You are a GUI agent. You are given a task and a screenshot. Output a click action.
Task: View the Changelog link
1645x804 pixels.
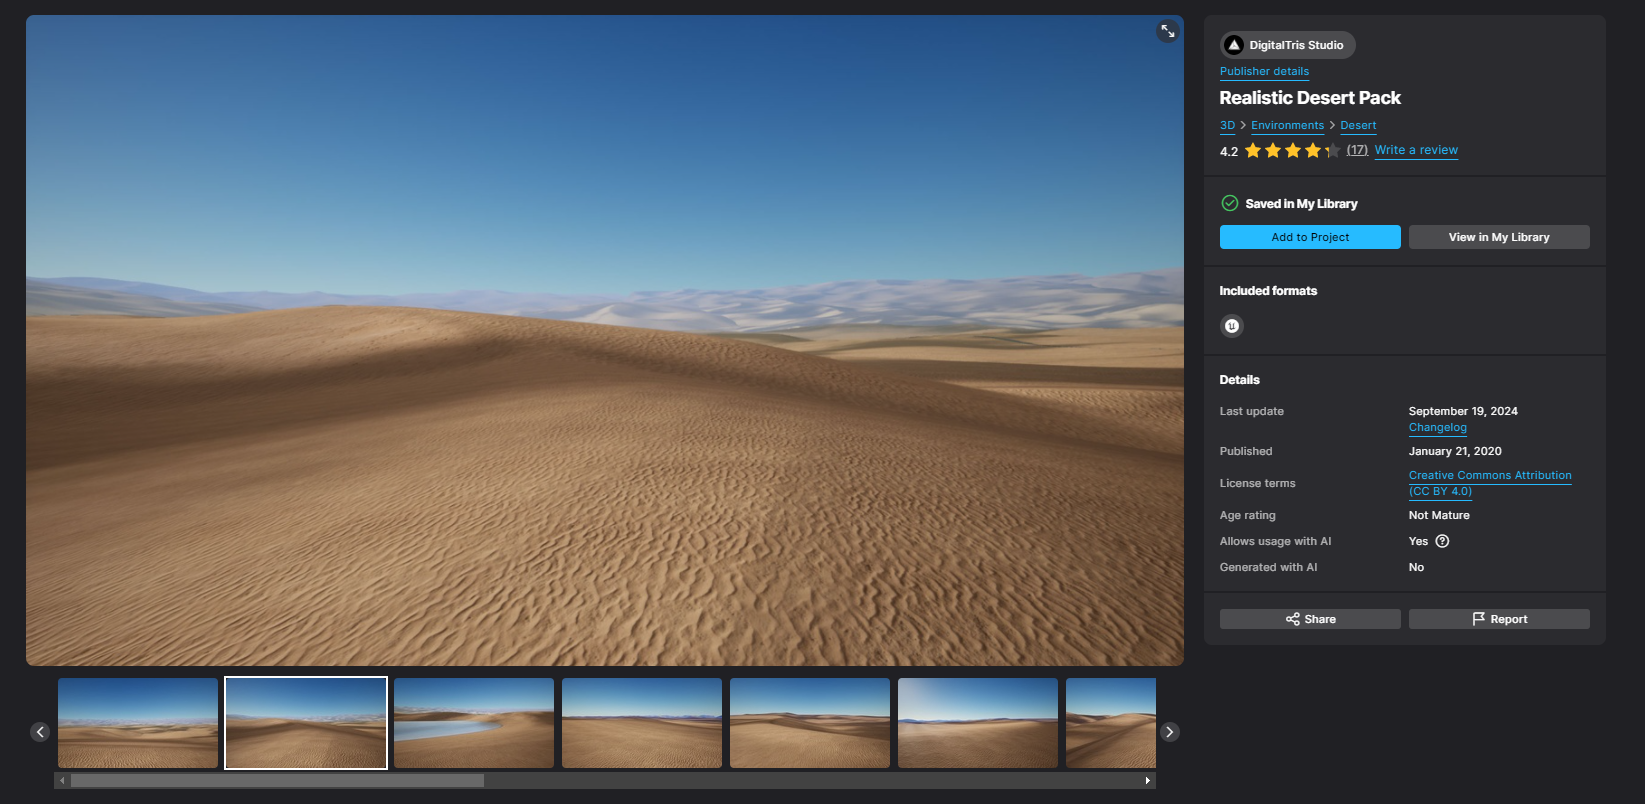pyautogui.click(x=1437, y=428)
